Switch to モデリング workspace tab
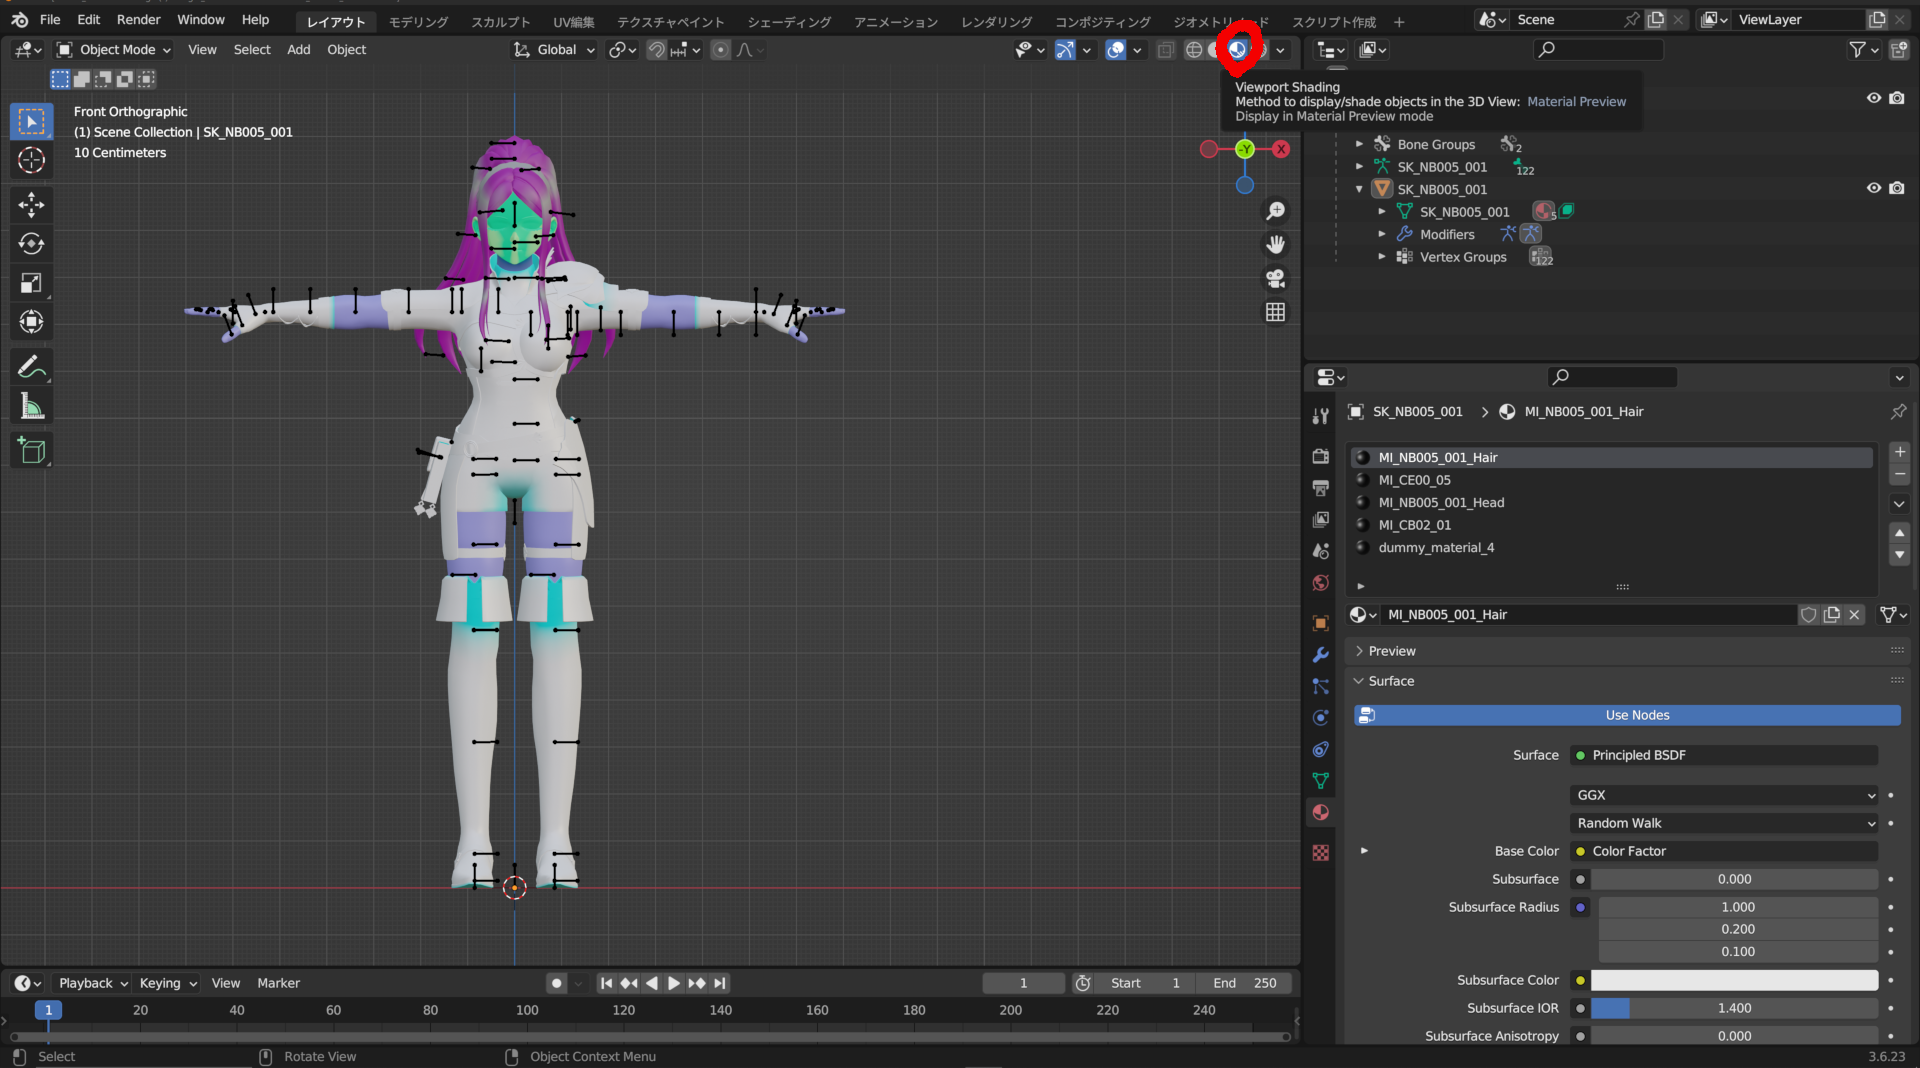This screenshot has width=1920, height=1068. click(x=418, y=22)
